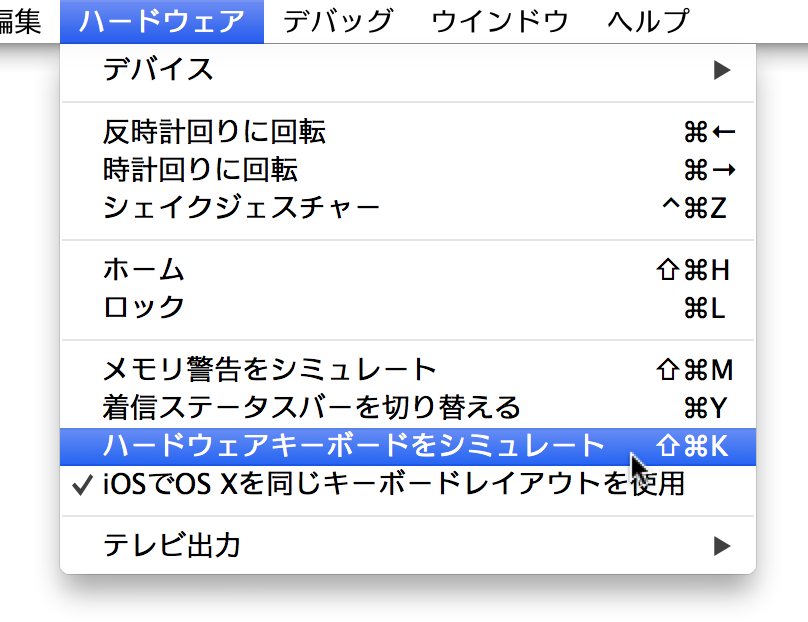Select 着信ステータスバーを切り替える
The width and height of the screenshot is (808, 622).
point(408,408)
